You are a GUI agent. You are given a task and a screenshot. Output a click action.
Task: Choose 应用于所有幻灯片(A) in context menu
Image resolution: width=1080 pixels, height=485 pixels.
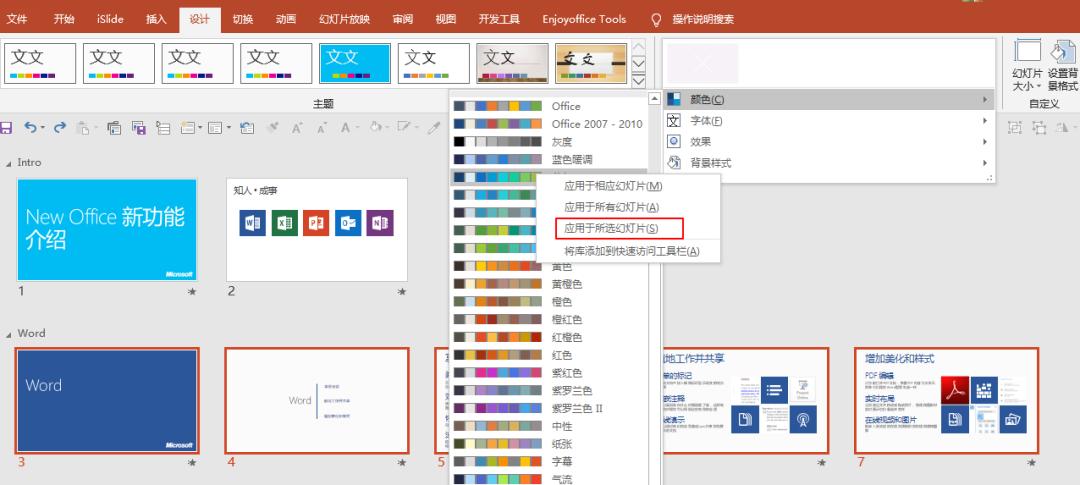627,207
